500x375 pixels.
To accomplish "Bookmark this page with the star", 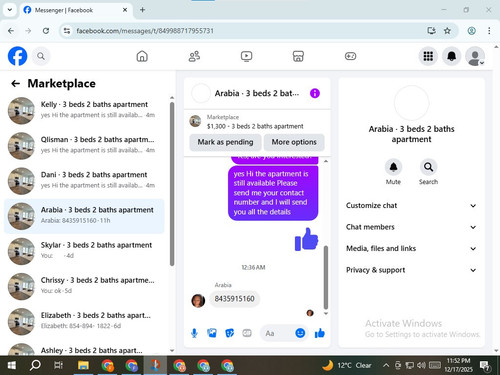I will pyautogui.click(x=447, y=31).
